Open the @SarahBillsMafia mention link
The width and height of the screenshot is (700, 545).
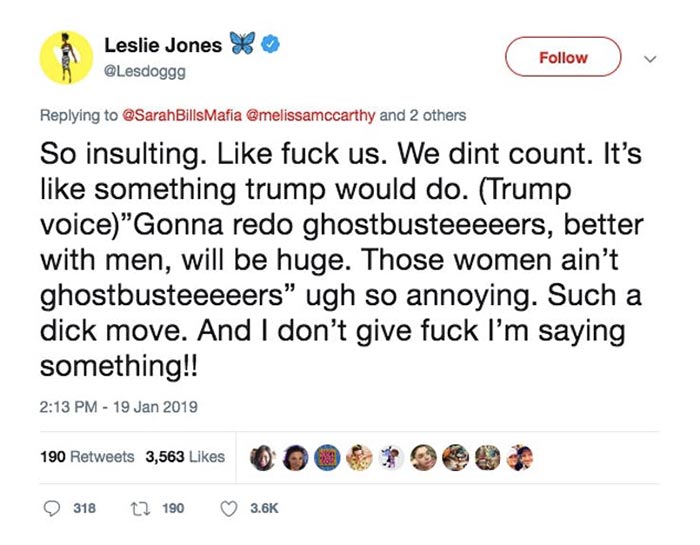[175, 115]
